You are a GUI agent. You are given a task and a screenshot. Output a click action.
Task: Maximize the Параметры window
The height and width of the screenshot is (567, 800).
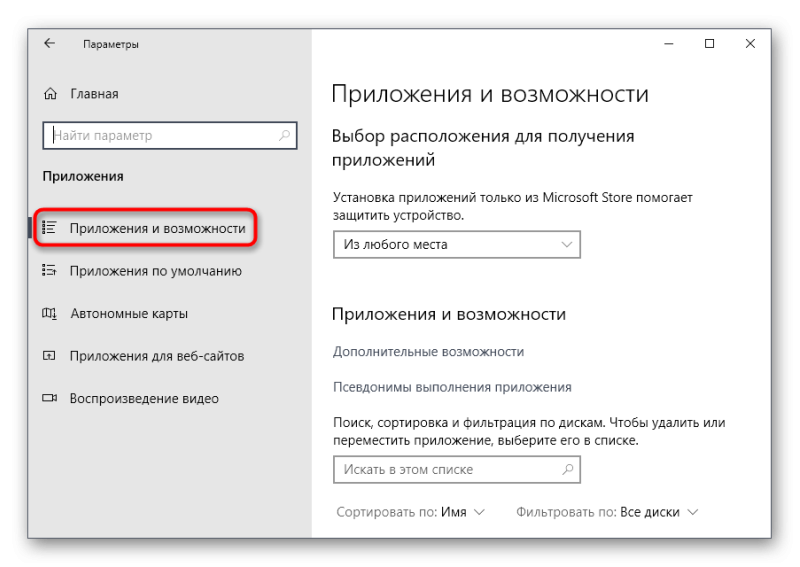tap(709, 44)
